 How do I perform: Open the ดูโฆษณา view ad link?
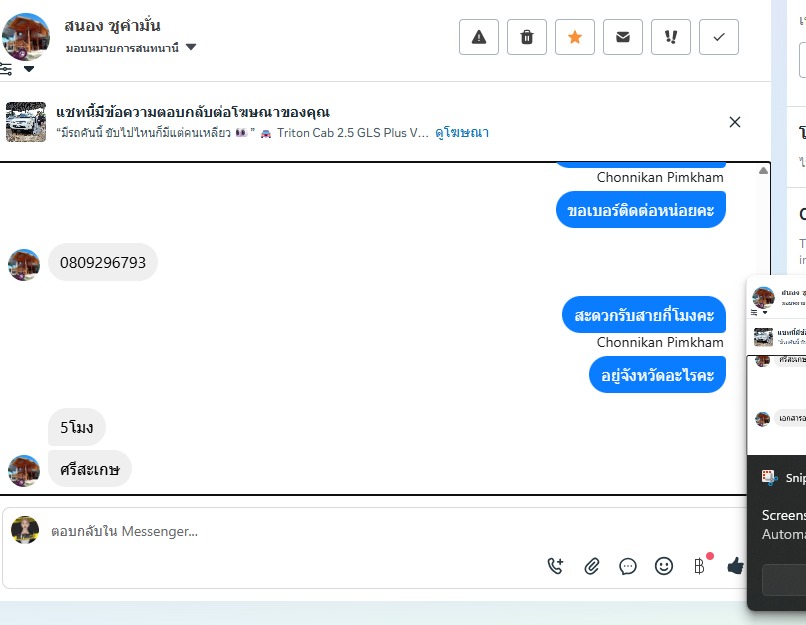point(462,133)
